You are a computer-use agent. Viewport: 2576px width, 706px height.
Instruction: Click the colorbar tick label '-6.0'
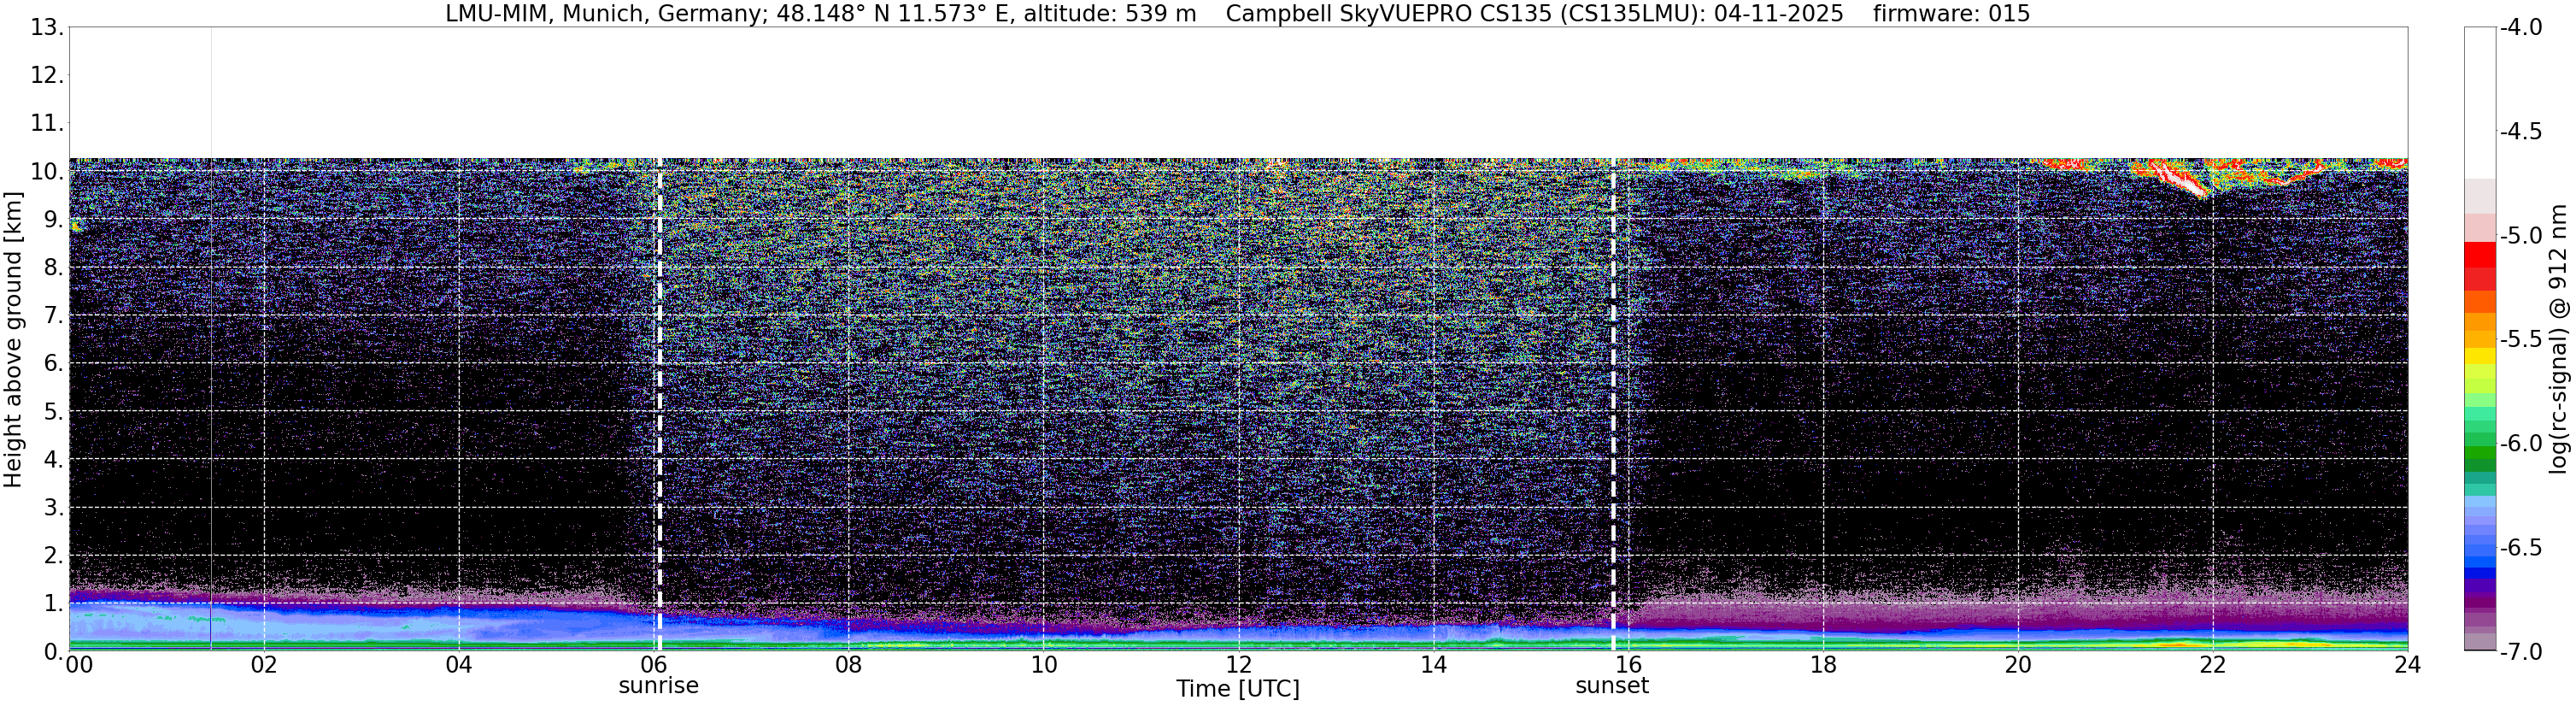[x=2522, y=443]
